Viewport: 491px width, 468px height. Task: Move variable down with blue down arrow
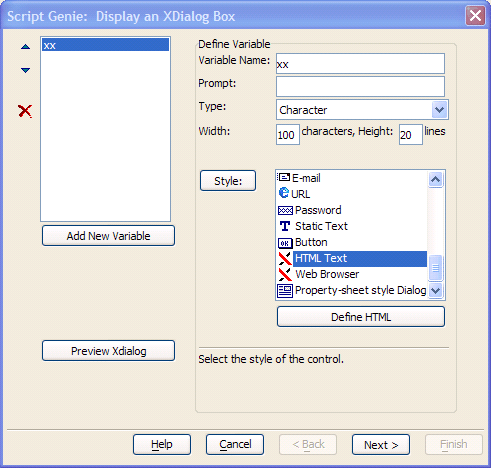pyautogui.click(x=25, y=70)
